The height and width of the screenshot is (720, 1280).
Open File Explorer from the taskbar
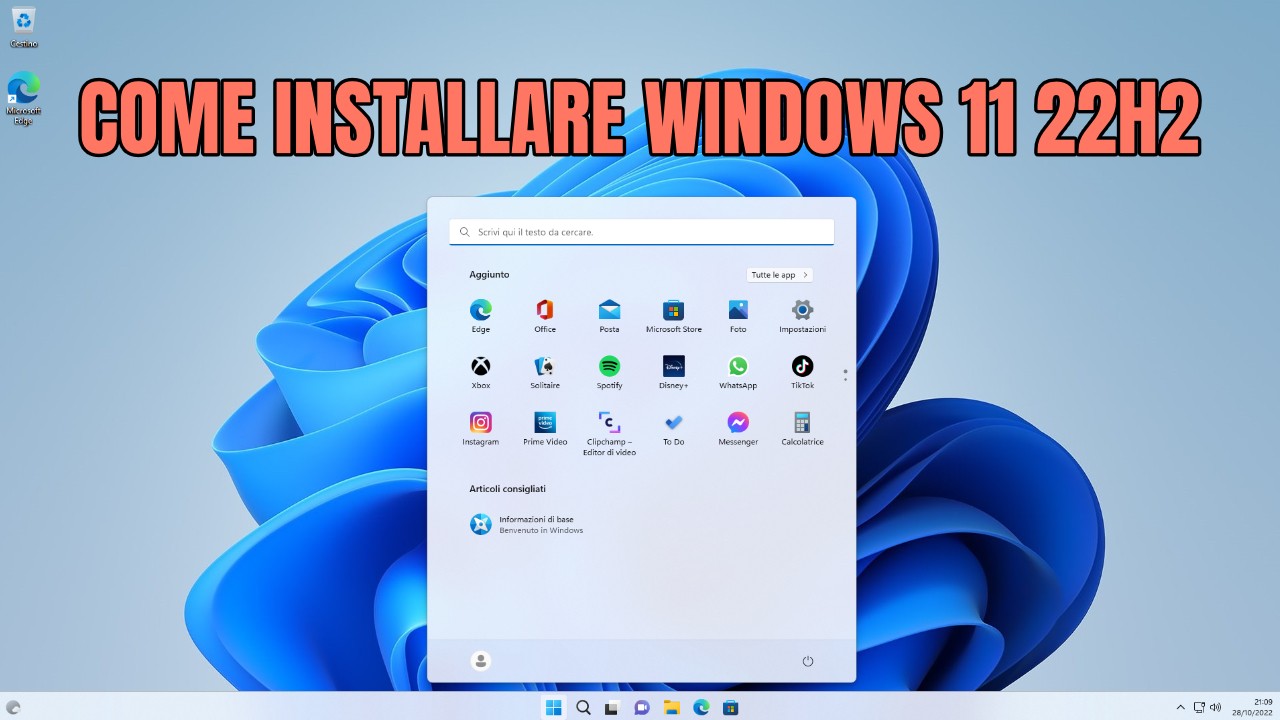point(672,707)
